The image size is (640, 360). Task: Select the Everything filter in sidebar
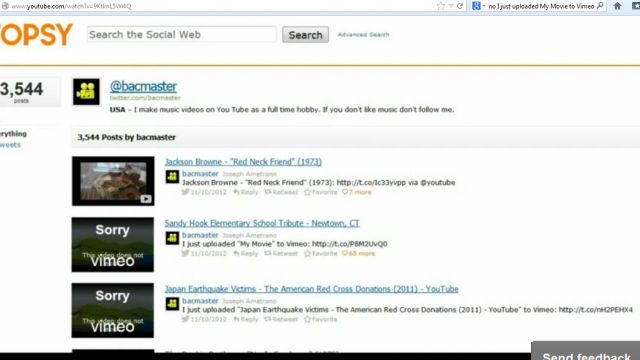(x=13, y=133)
